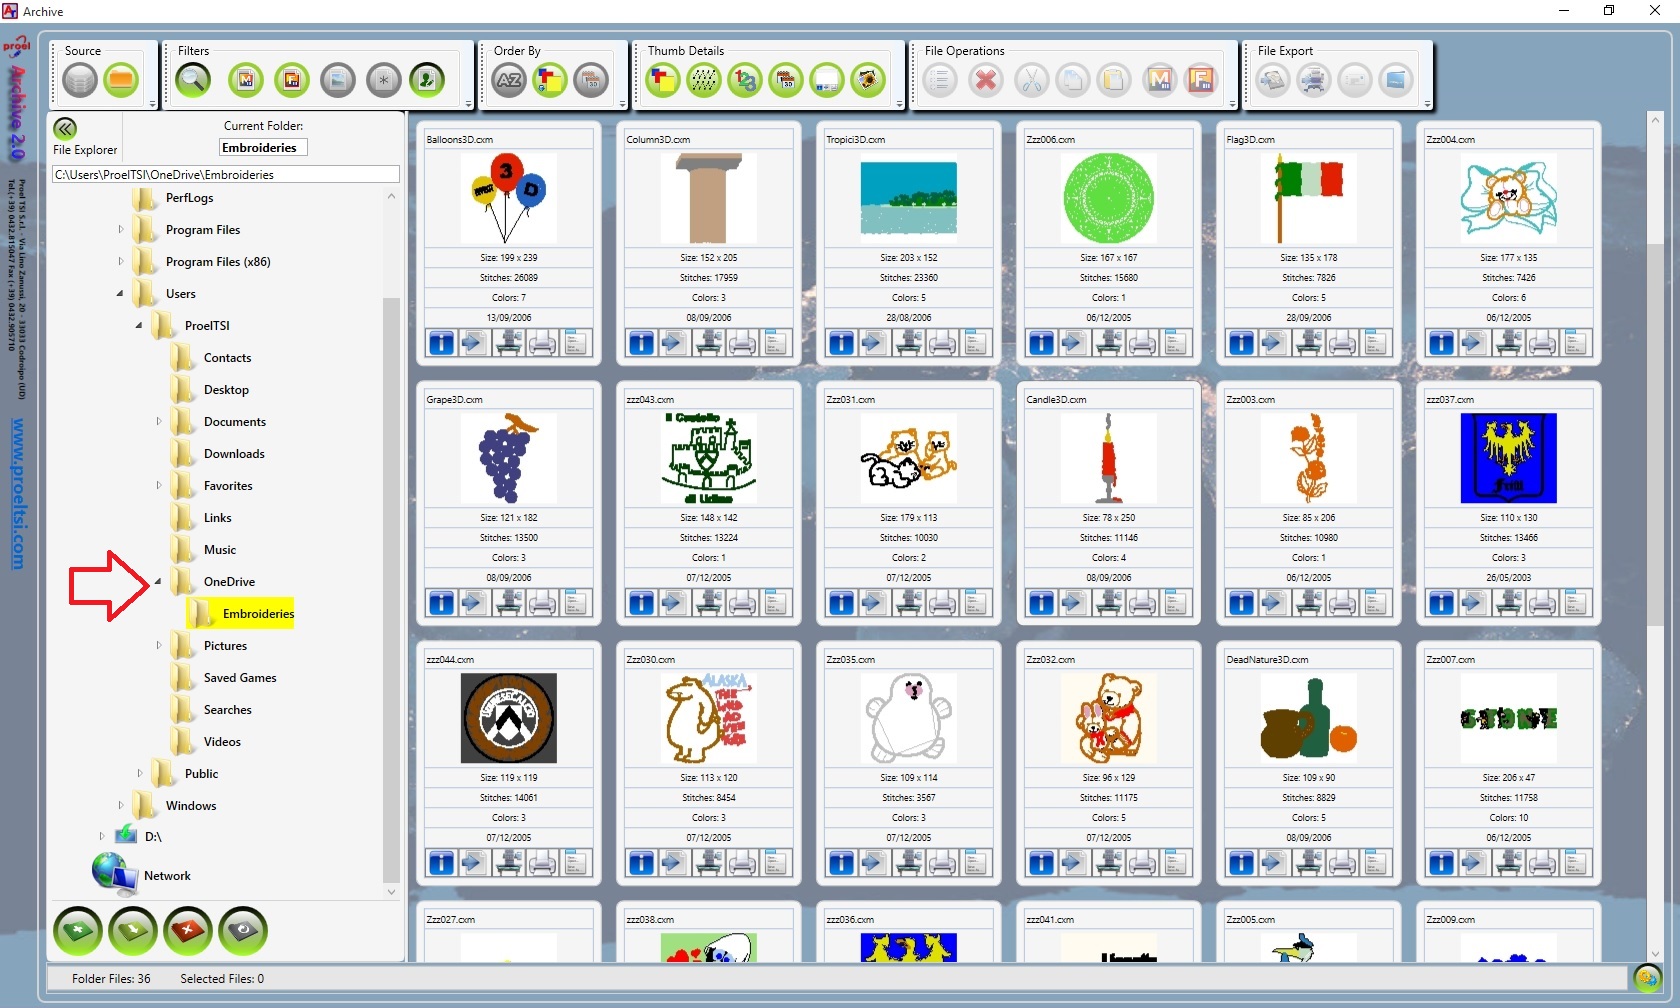Screen dimensions: 1680x1008
Task: Click printer button on Candle3D.cxm card
Action: click(1142, 603)
